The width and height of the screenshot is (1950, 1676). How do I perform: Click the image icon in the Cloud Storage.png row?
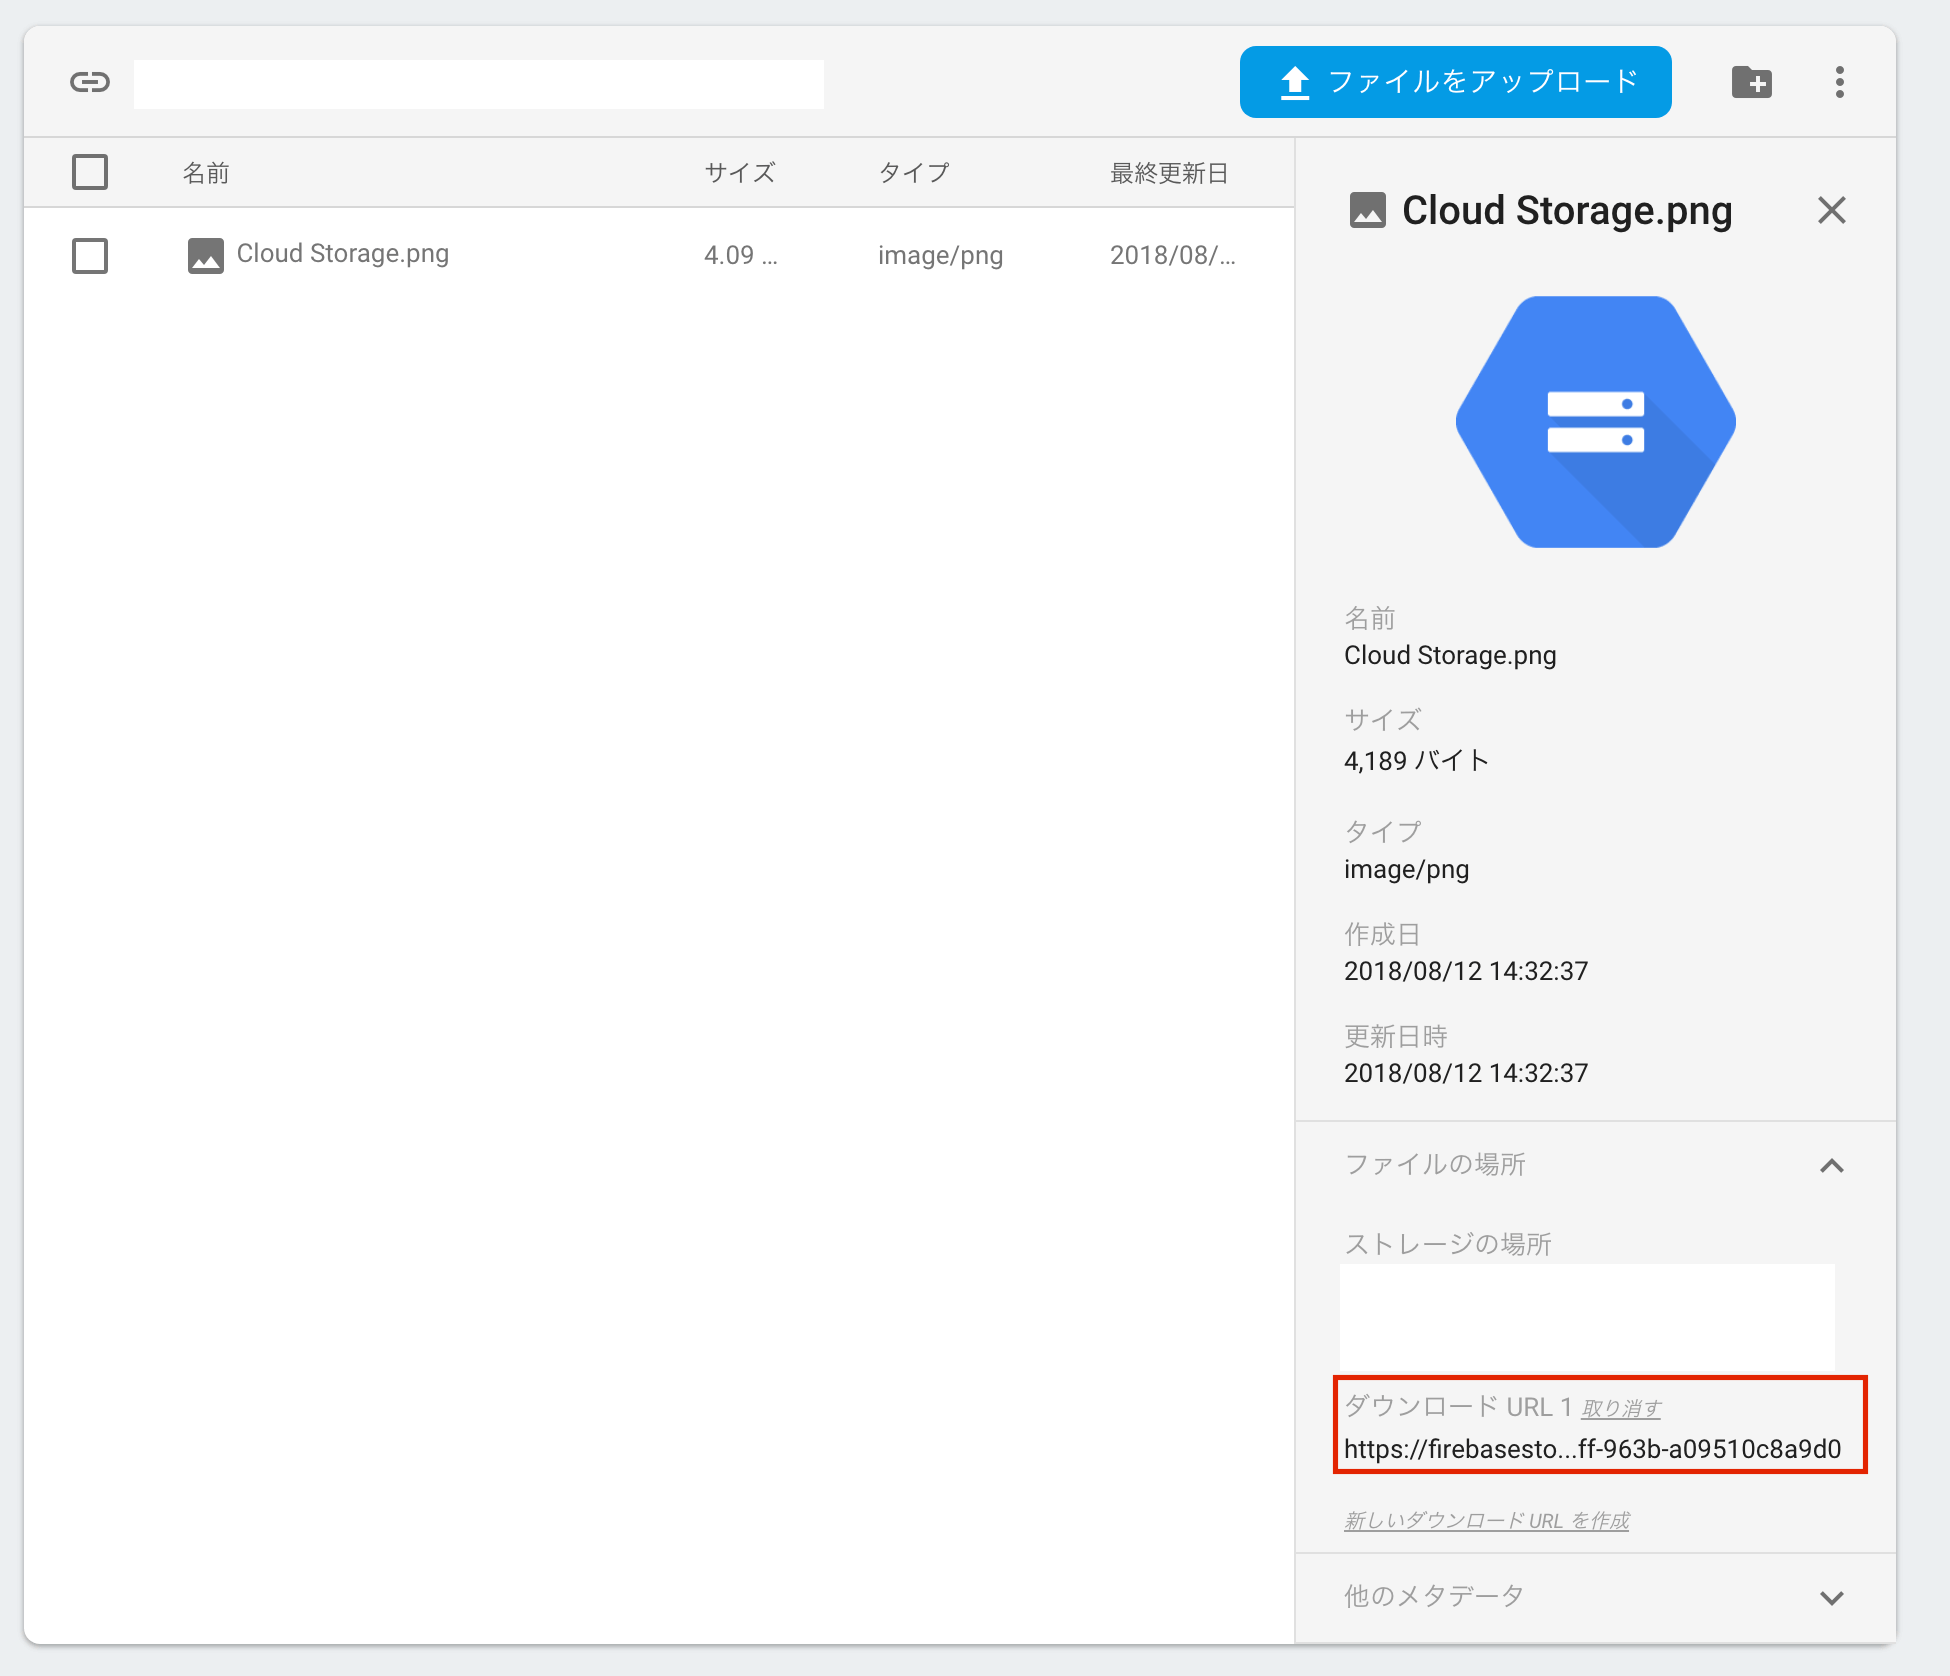206,255
